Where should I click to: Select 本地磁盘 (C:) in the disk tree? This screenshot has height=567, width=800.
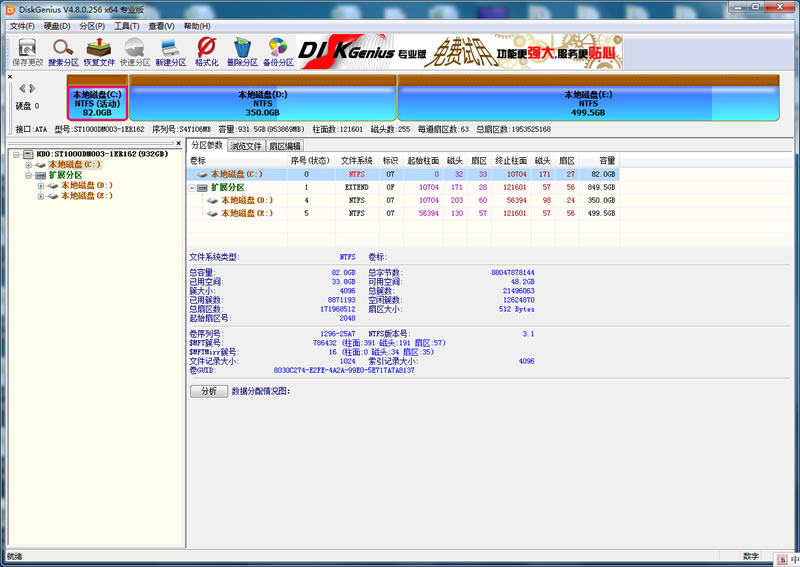tap(74, 165)
